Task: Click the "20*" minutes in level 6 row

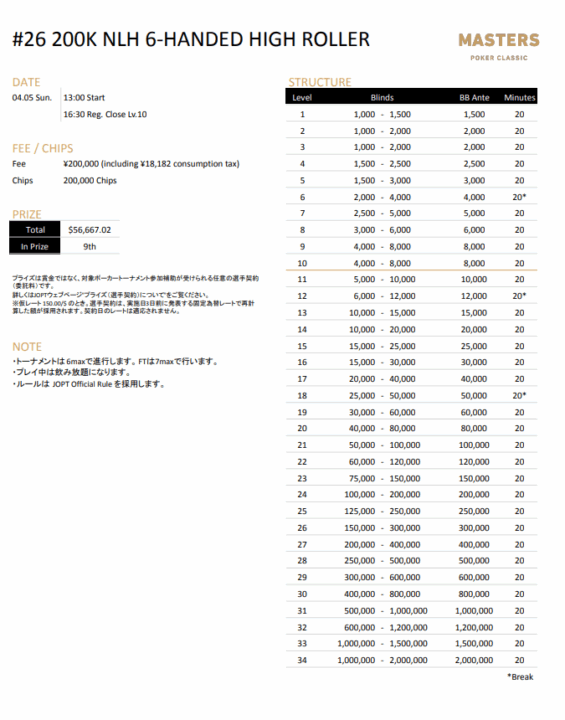Action: [x=520, y=197]
